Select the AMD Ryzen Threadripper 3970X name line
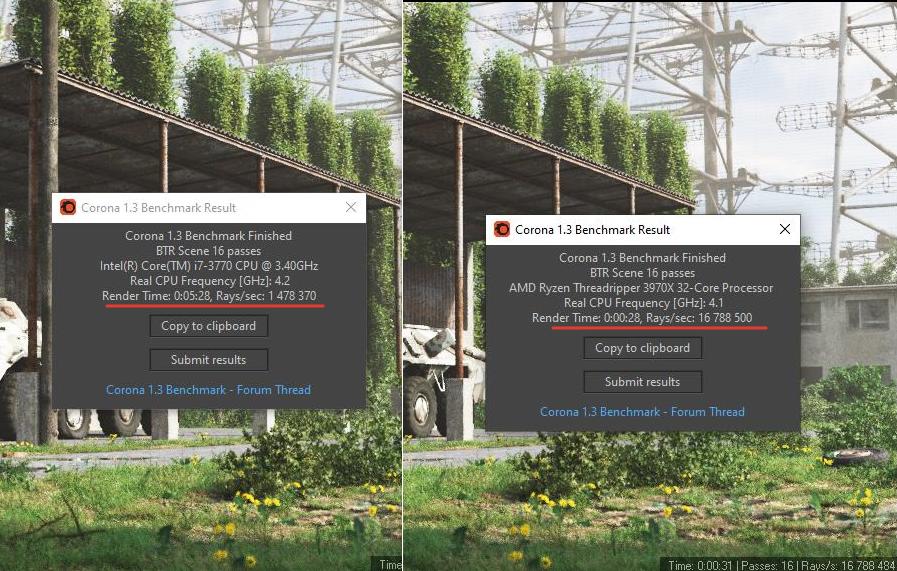This screenshot has height=571, width=897. (641, 288)
